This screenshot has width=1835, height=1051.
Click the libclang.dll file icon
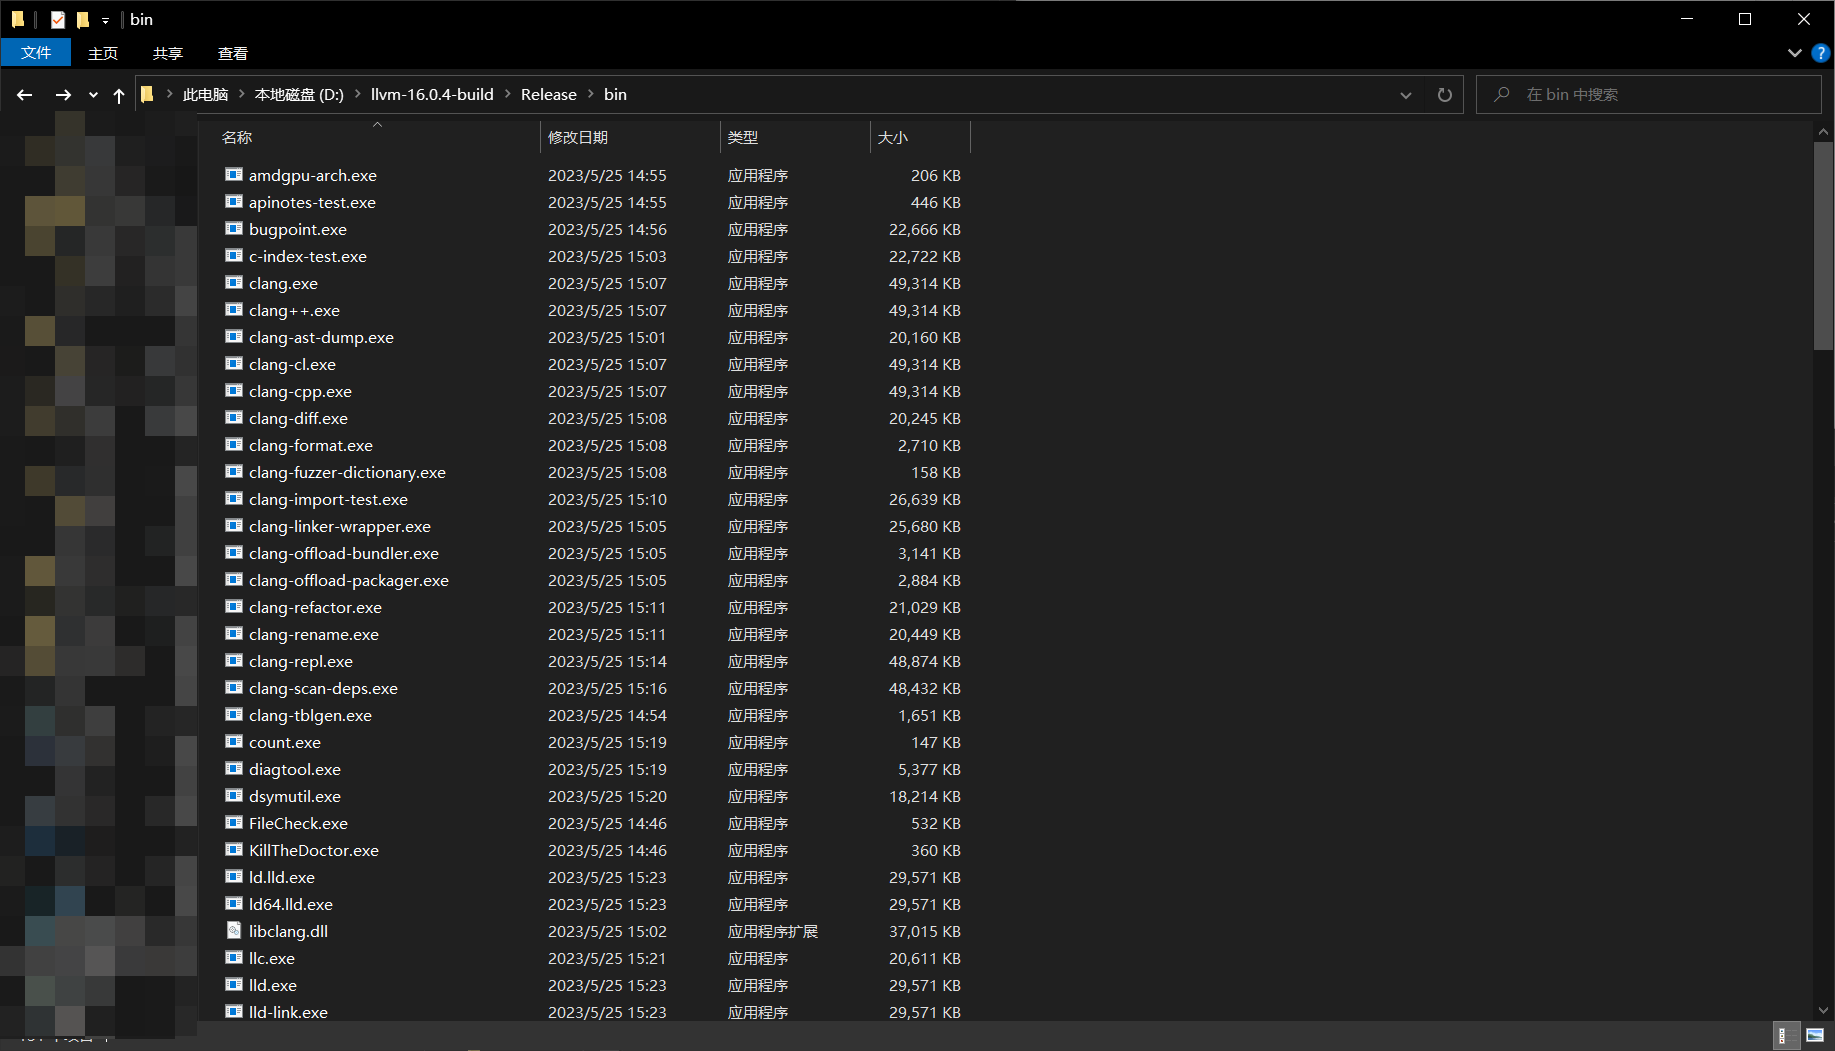(234, 931)
